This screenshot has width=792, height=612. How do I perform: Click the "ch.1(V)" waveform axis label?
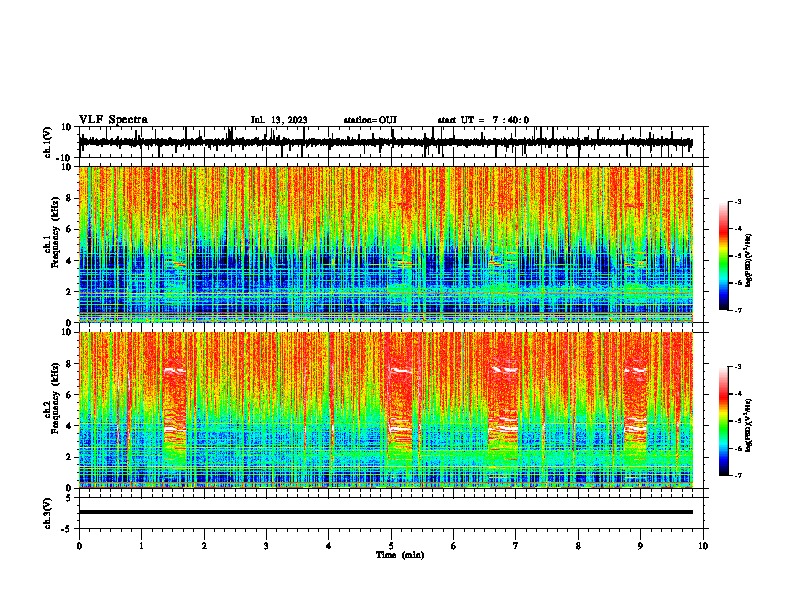tap(48, 142)
